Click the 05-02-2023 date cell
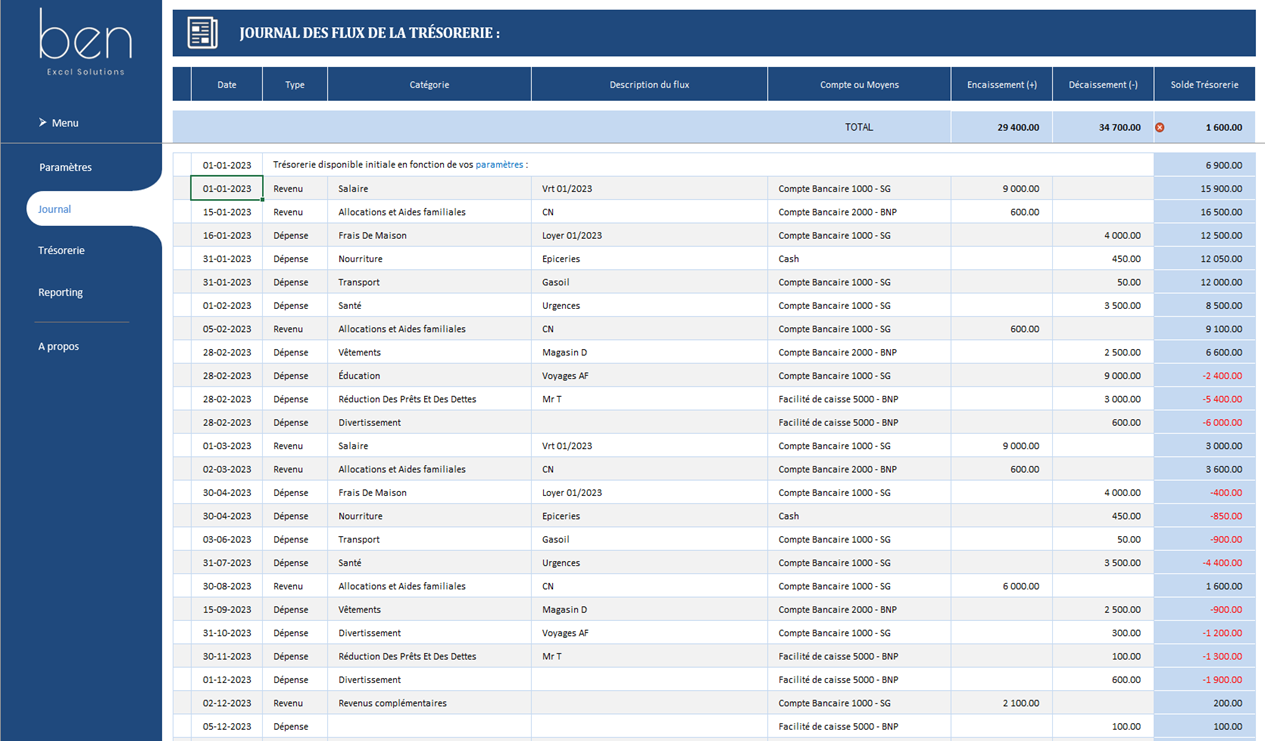Image resolution: width=1265 pixels, height=741 pixels. (x=227, y=328)
